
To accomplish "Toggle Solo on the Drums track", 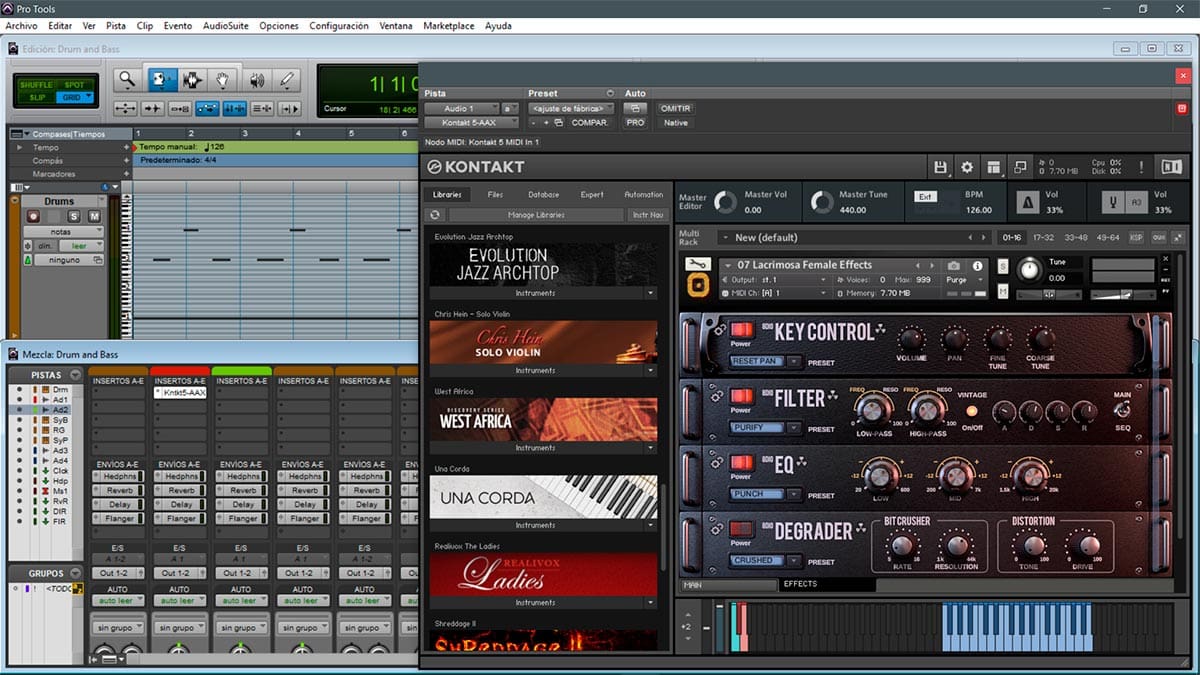I will pos(73,216).
